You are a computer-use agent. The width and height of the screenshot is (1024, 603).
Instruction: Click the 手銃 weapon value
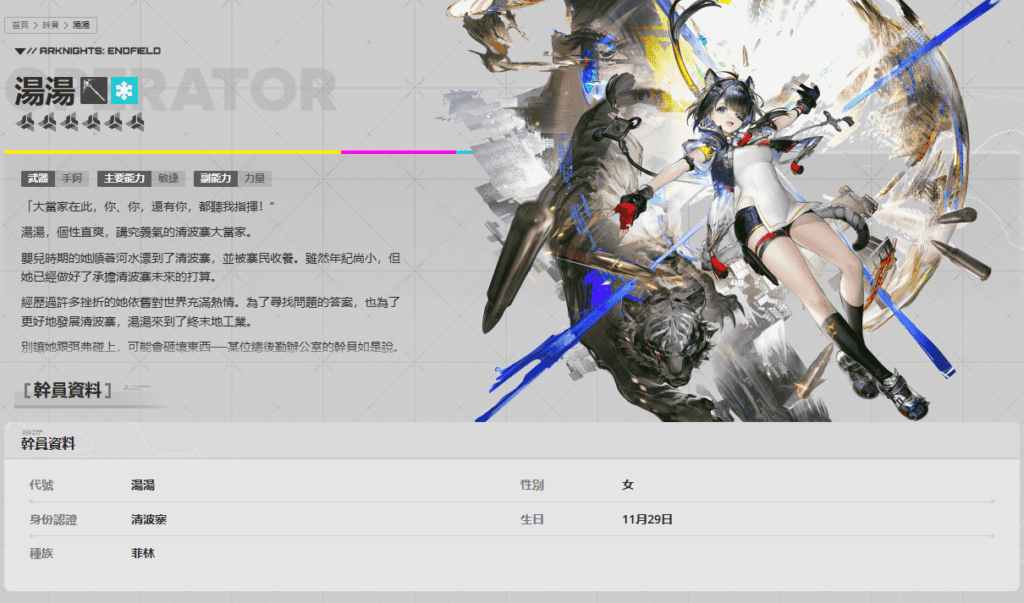pos(72,178)
